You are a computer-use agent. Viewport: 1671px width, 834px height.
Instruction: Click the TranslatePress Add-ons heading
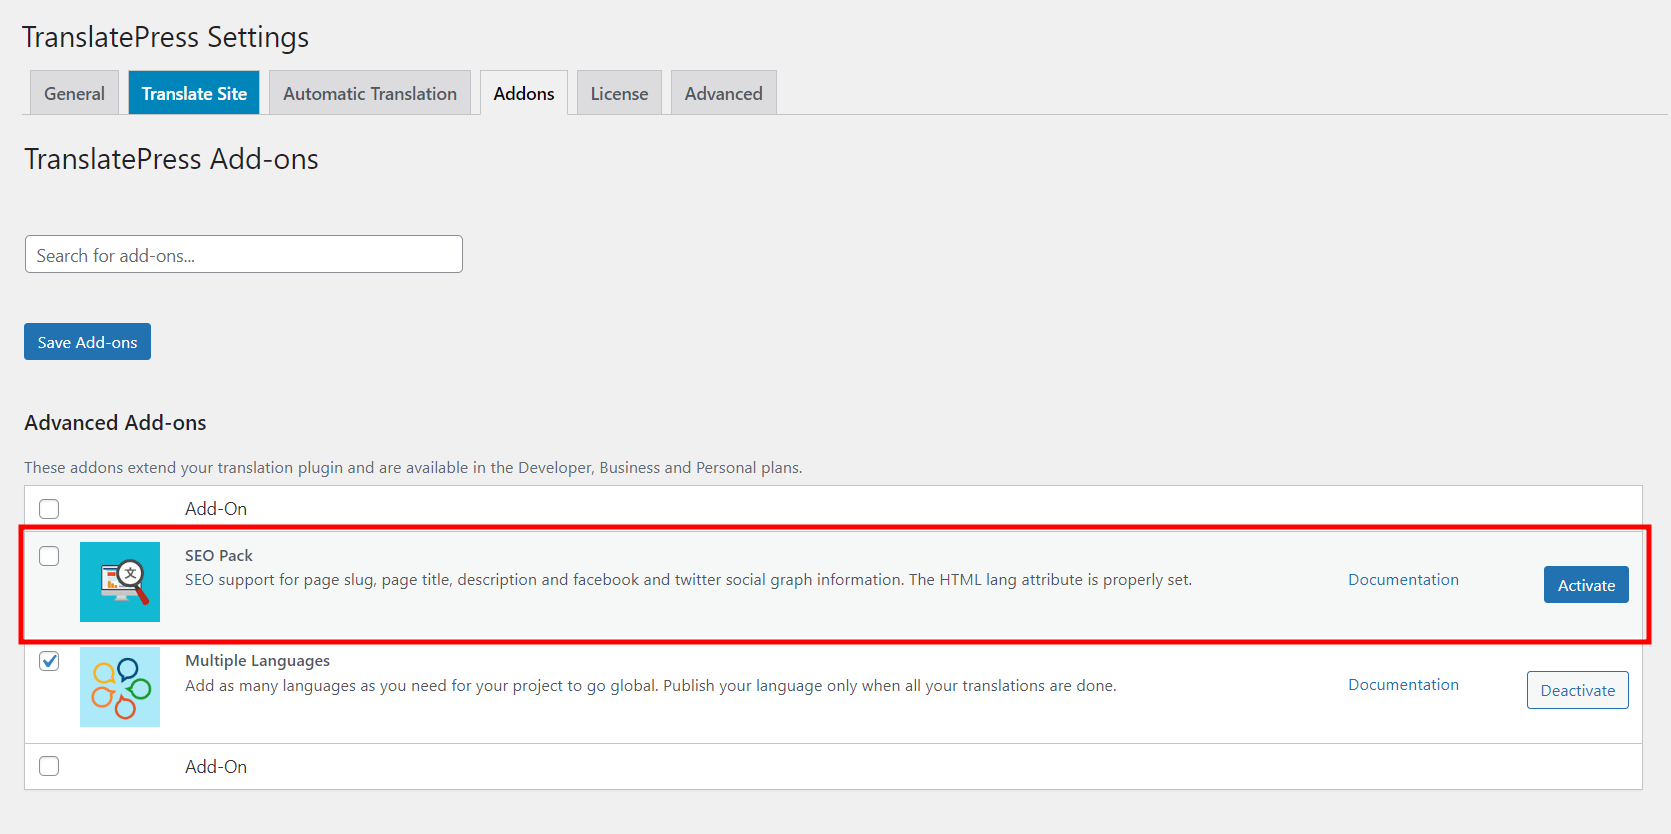(171, 159)
